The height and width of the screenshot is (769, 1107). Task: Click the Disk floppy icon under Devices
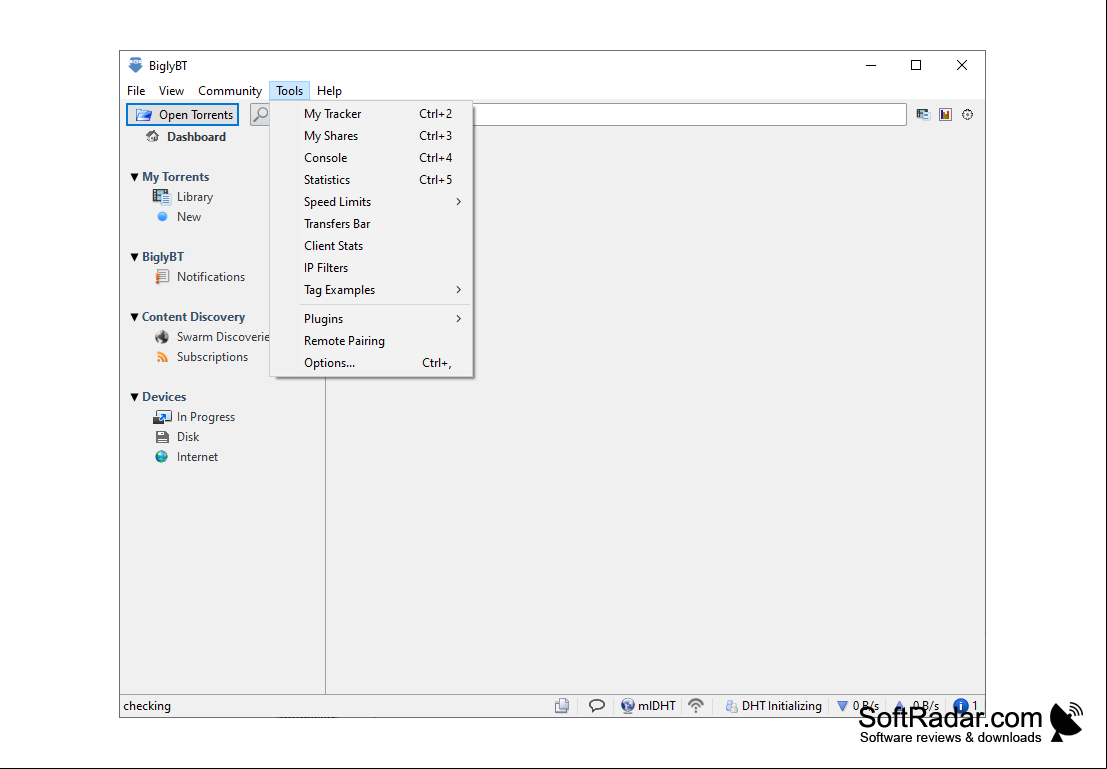pos(162,437)
